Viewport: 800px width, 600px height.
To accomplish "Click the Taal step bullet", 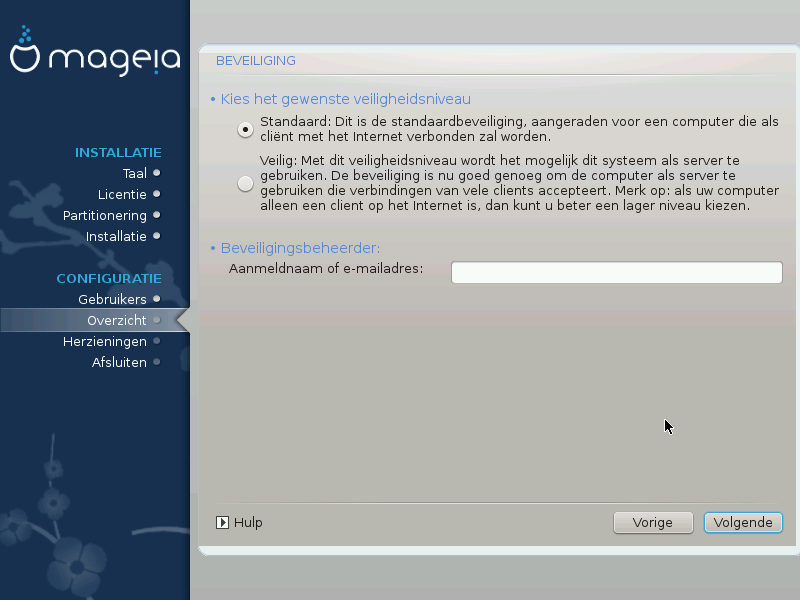I will [156, 173].
